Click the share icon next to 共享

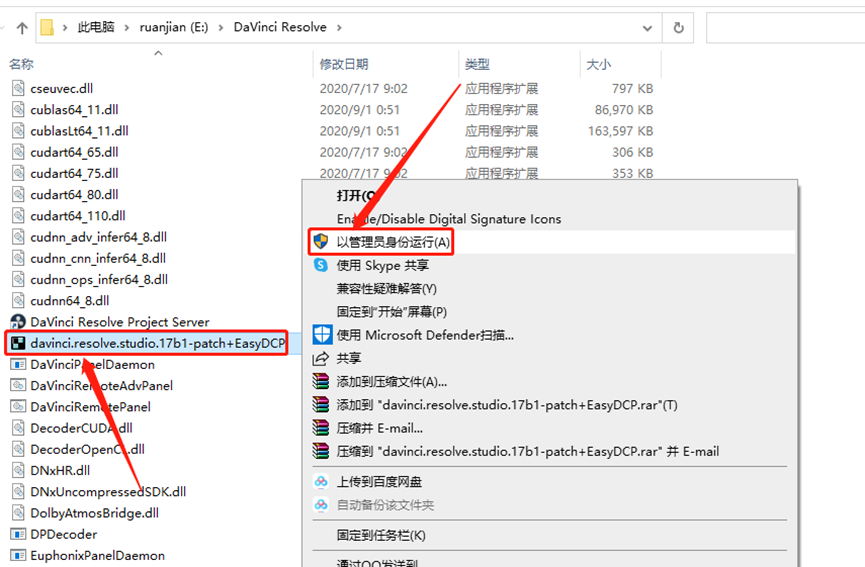click(321, 359)
